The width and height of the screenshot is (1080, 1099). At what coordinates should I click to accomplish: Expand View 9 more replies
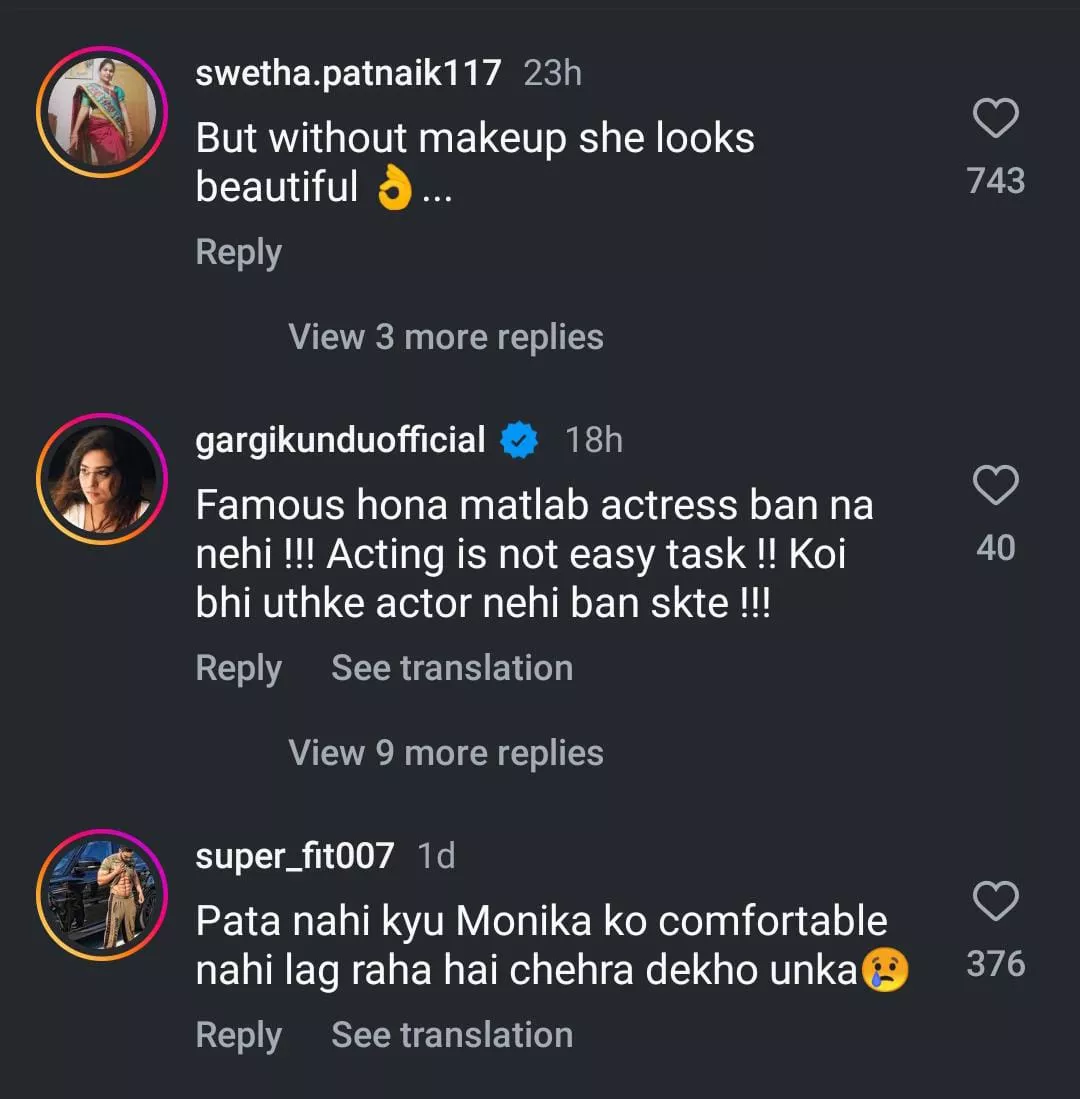pyautogui.click(x=446, y=753)
